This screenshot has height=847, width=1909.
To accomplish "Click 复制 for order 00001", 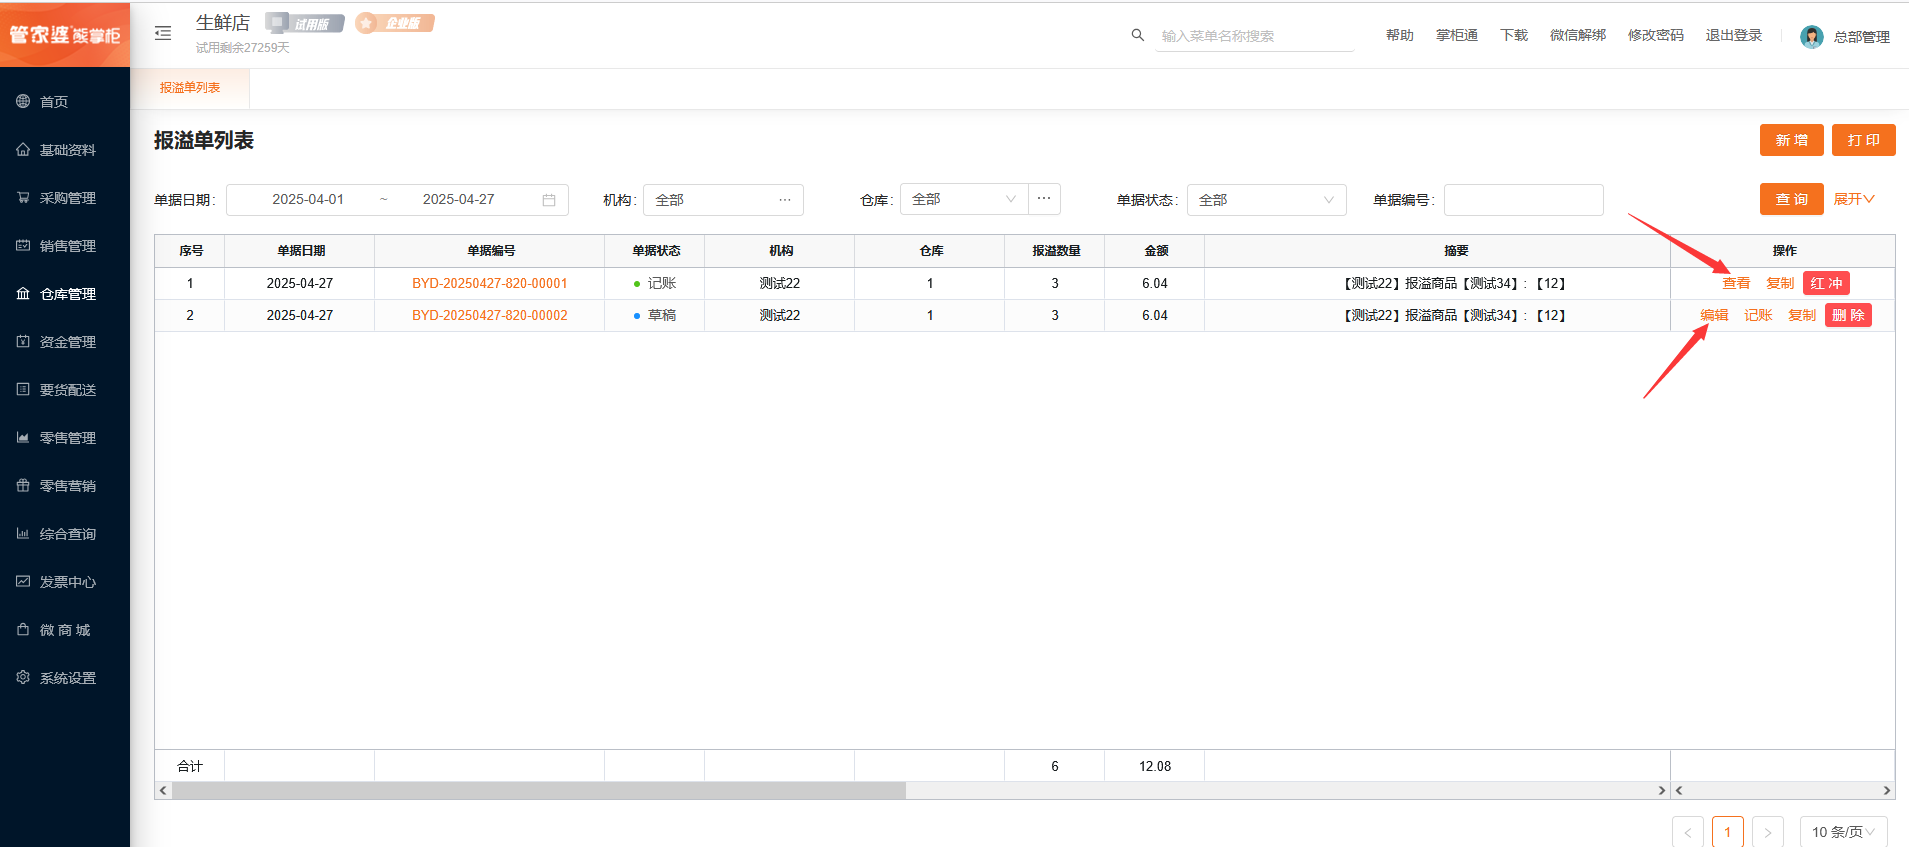I will coord(1780,283).
